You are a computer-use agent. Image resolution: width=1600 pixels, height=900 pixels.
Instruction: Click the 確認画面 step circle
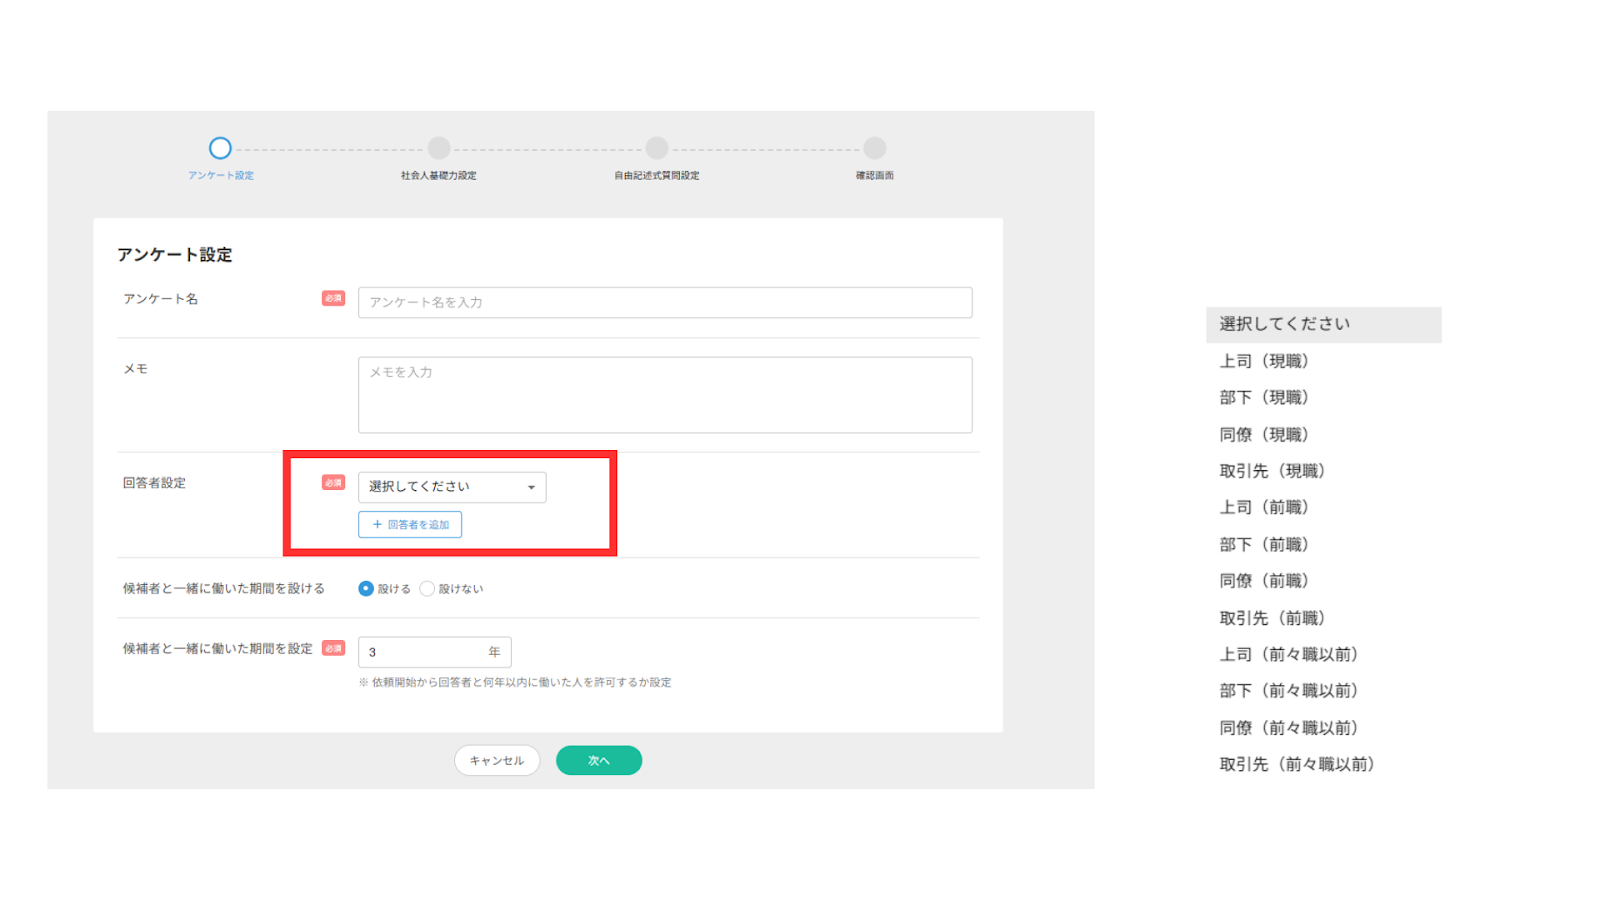pyautogui.click(x=875, y=149)
